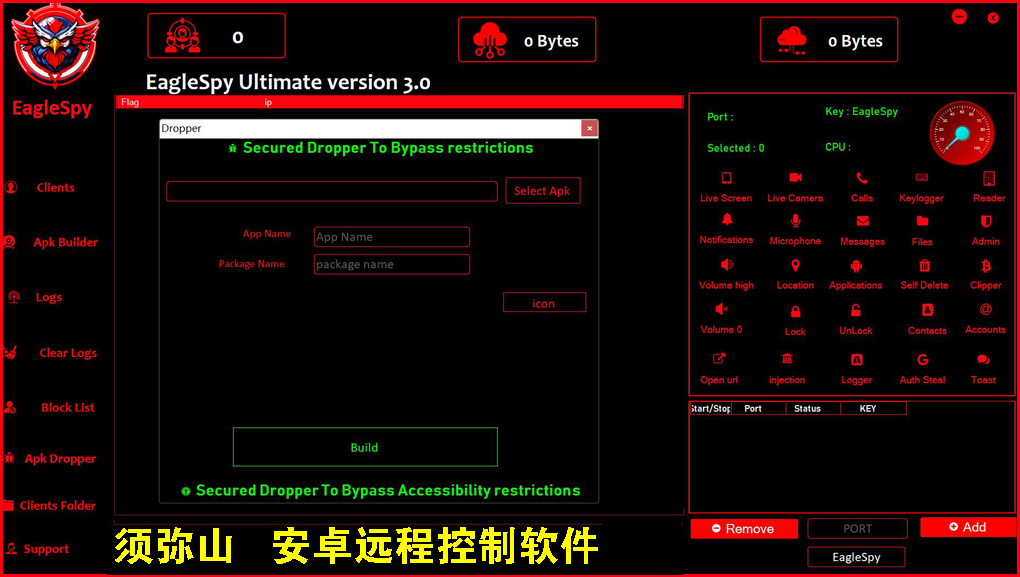This screenshot has height=577, width=1020.
Task: Open Clients Folder in the sidebar
Action: click(57, 505)
